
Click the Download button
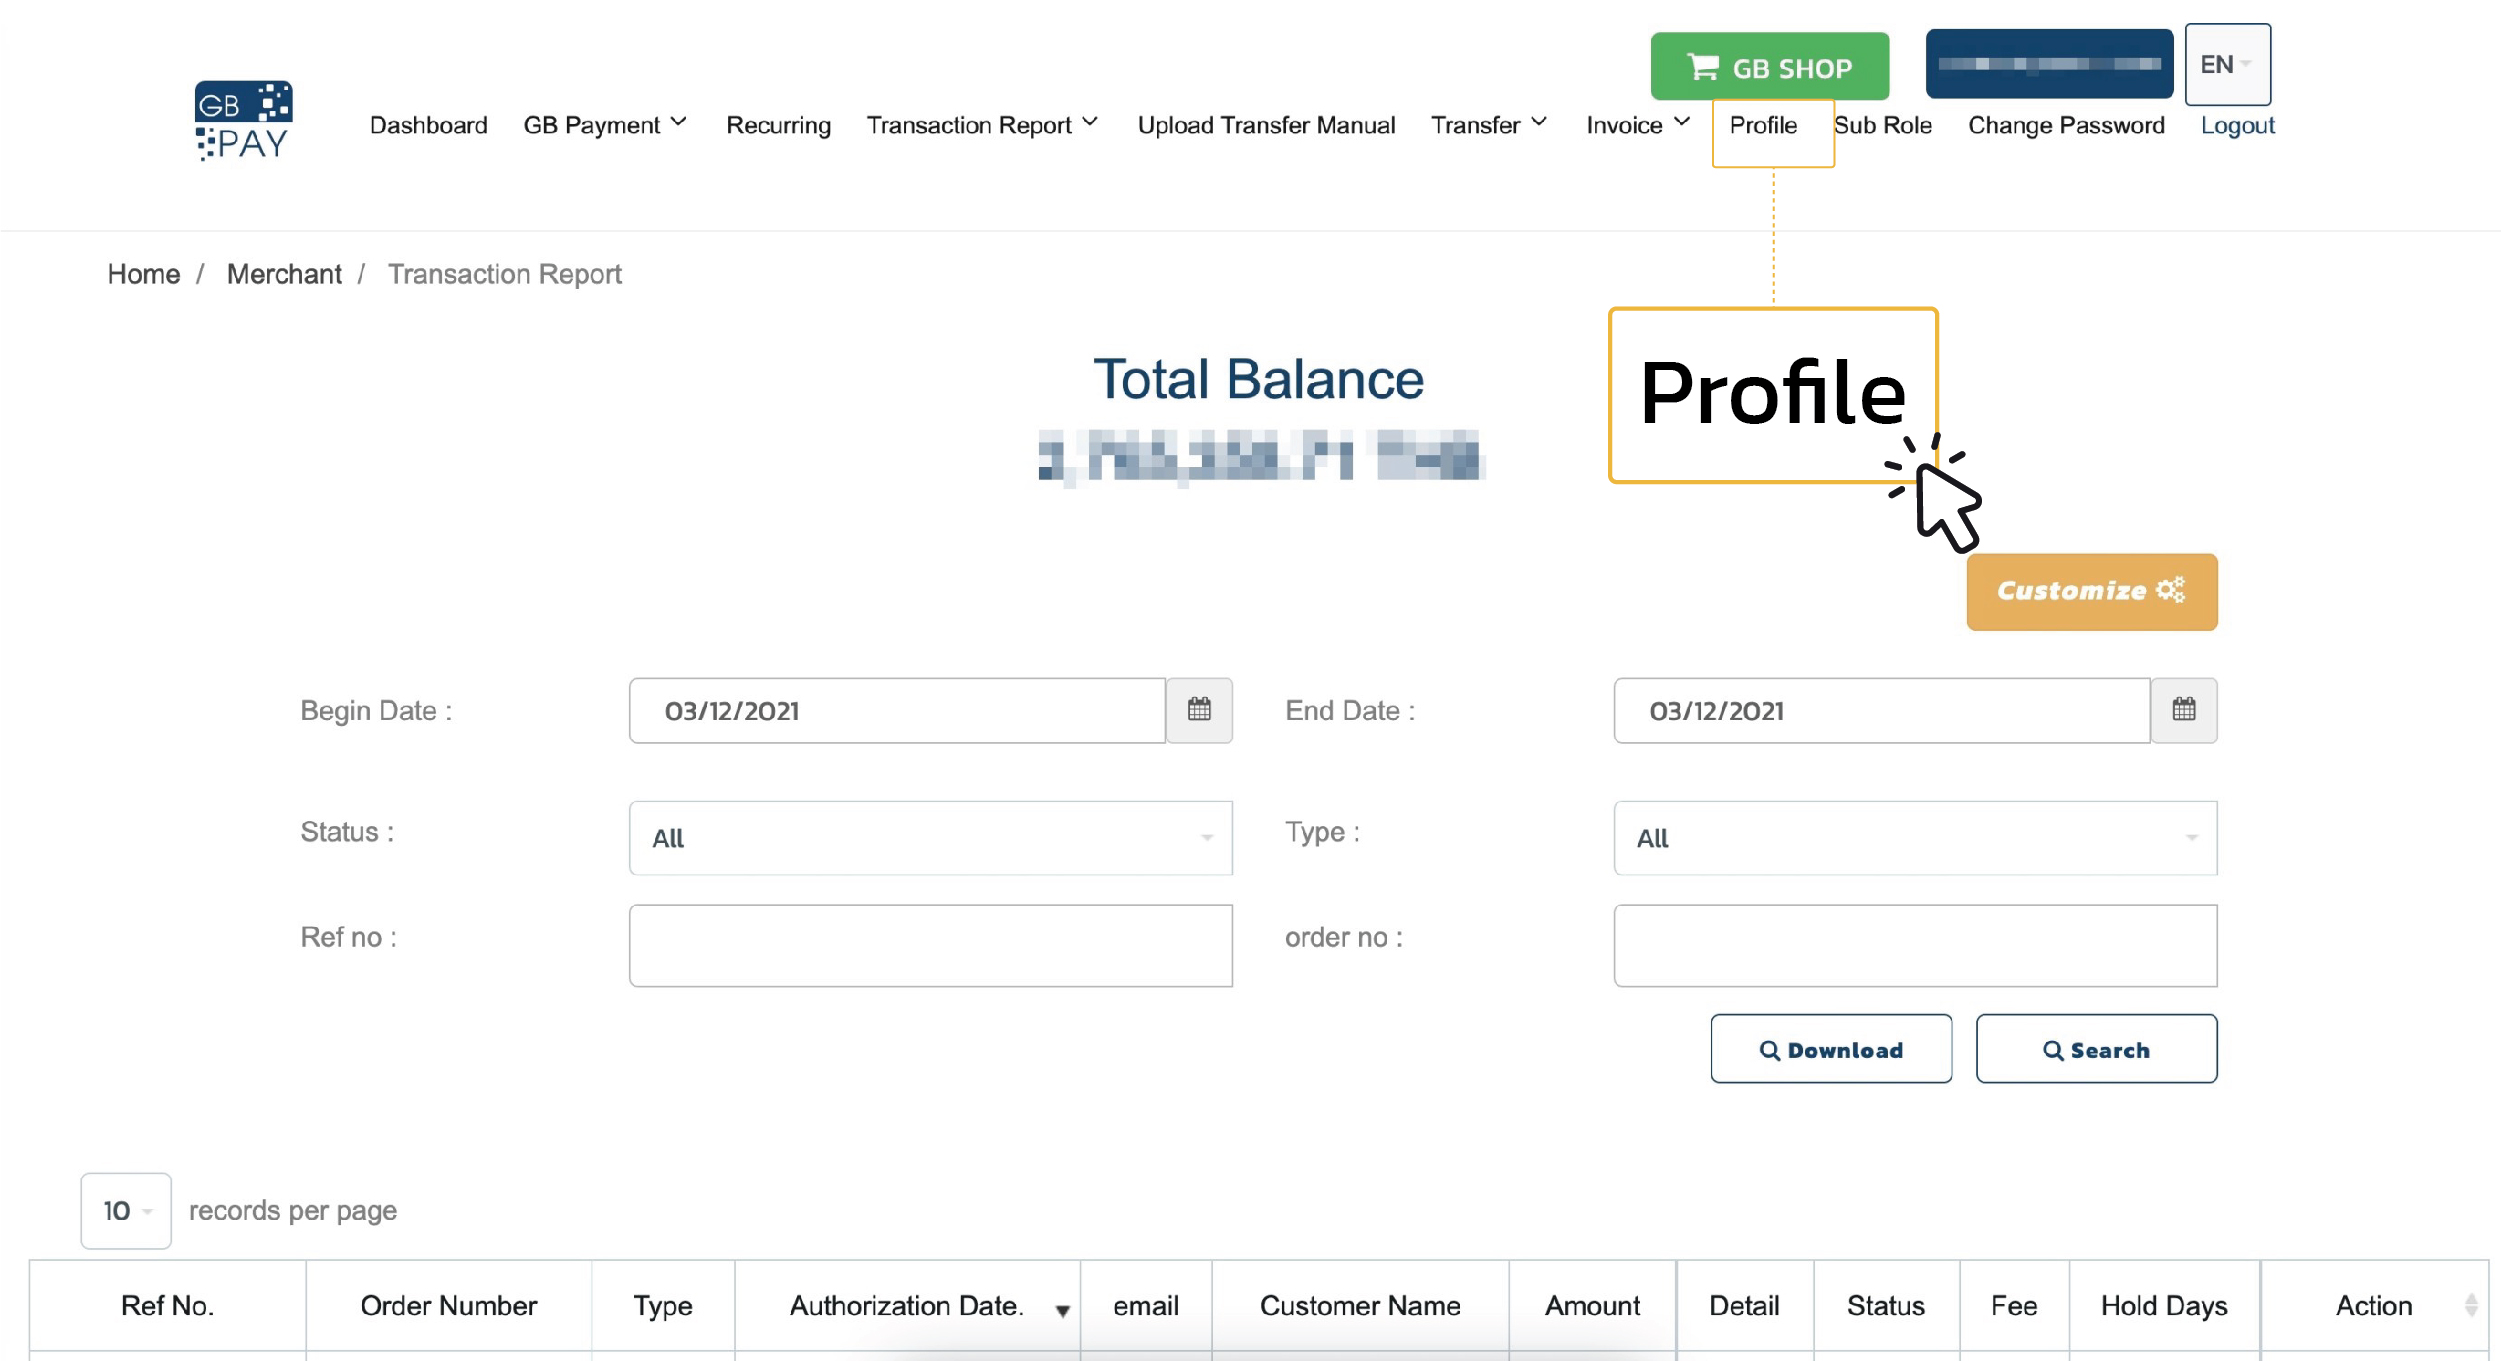coord(1831,1049)
